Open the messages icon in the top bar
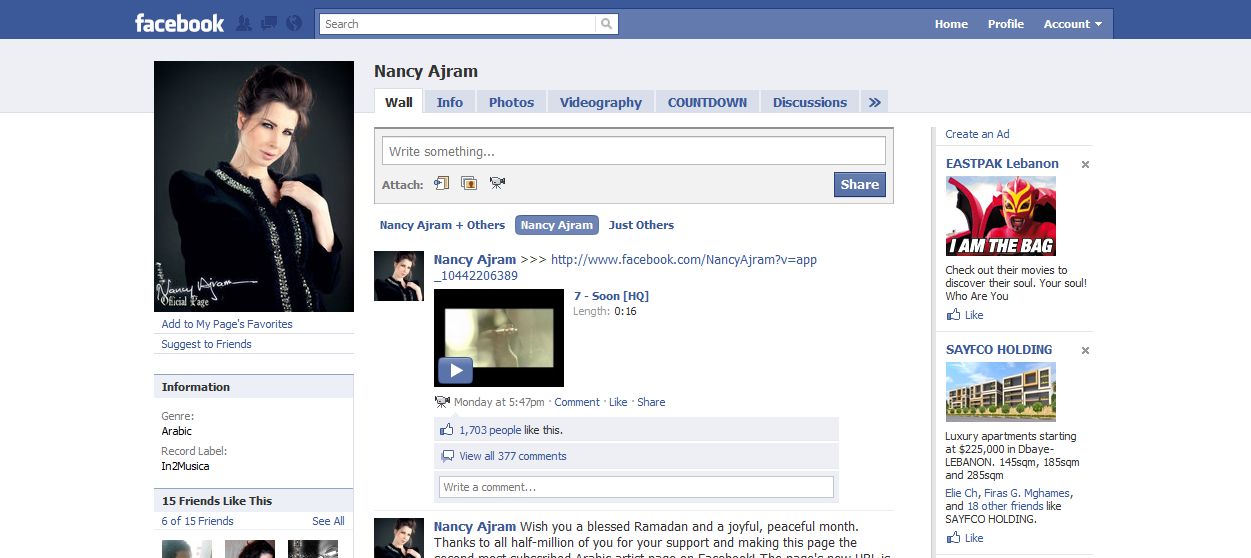Image resolution: width=1251 pixels, height=558 pixels. [269, 23]
